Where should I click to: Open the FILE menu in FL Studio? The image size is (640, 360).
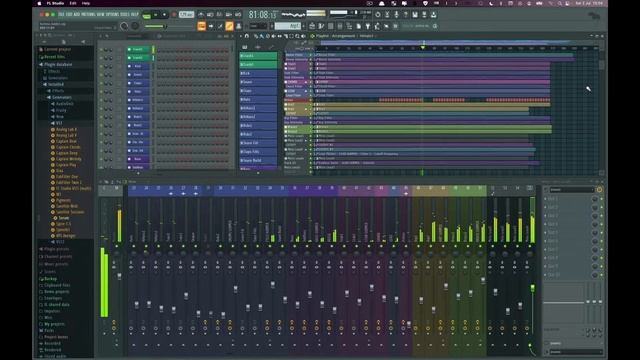coord(62,14)
